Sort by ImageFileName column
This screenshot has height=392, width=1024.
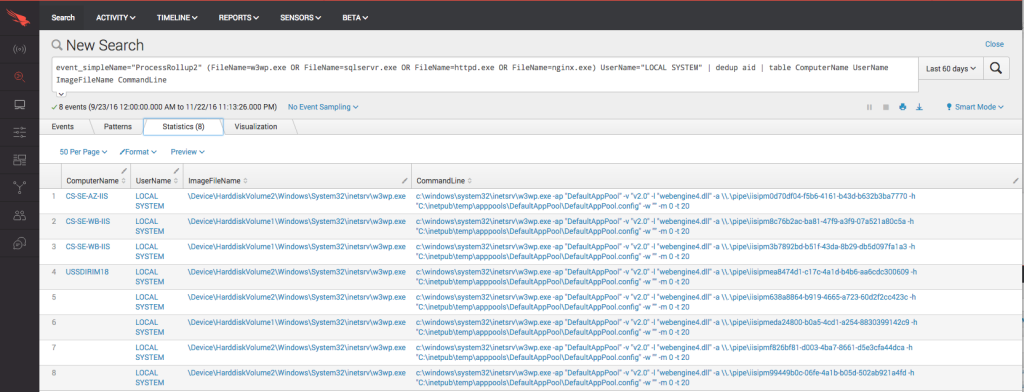pos(217,180)
